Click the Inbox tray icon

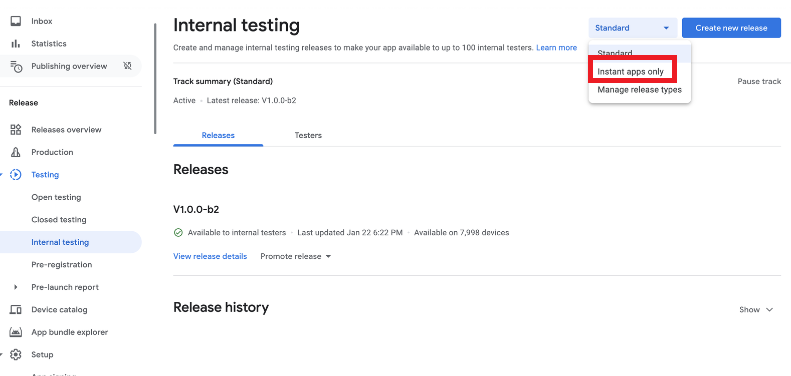click(16, 21)
